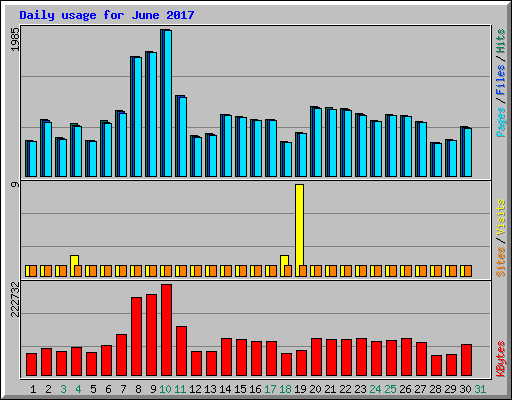Click the cyan pages bar for day 9
This screenshot has height=400, width=512.
[x=153, y=114]
